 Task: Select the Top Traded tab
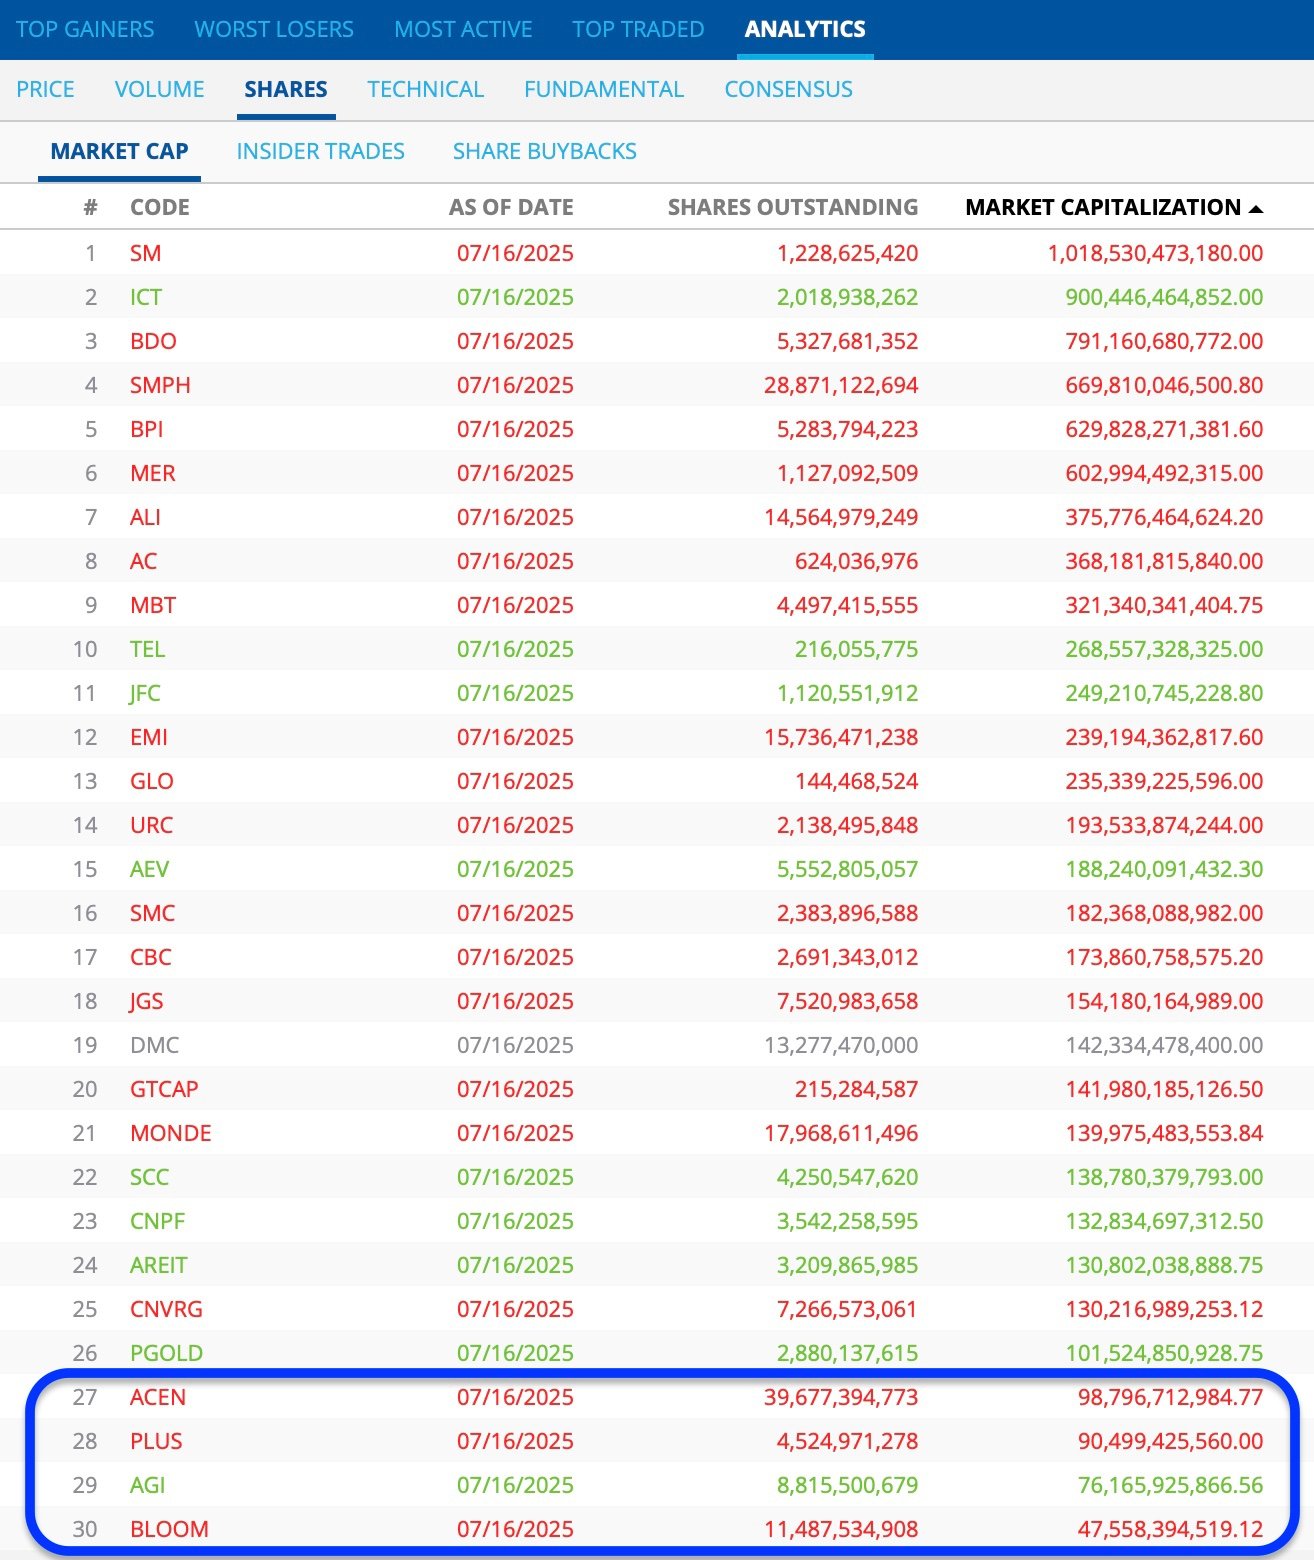tap(638, 29)
